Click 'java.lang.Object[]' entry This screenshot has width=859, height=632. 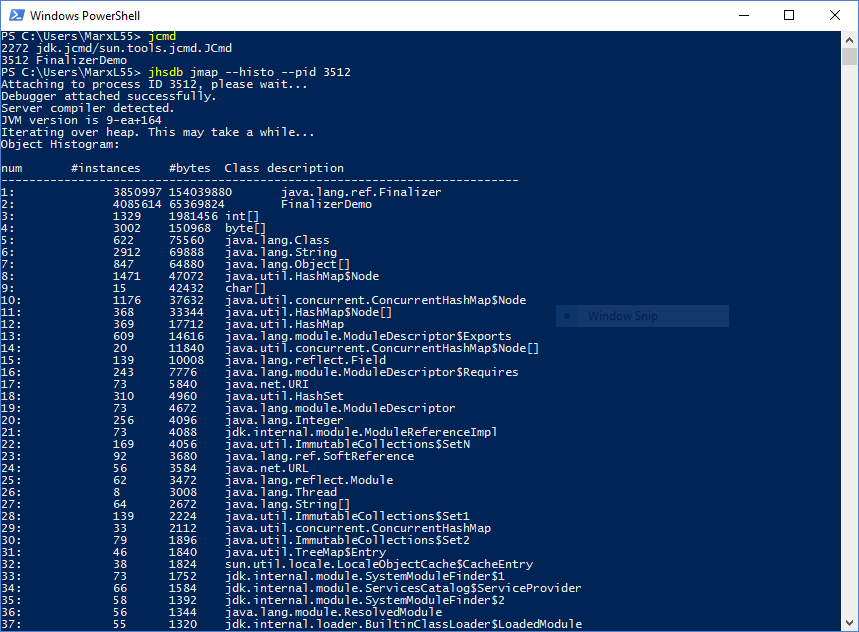[x=287, y=265]
